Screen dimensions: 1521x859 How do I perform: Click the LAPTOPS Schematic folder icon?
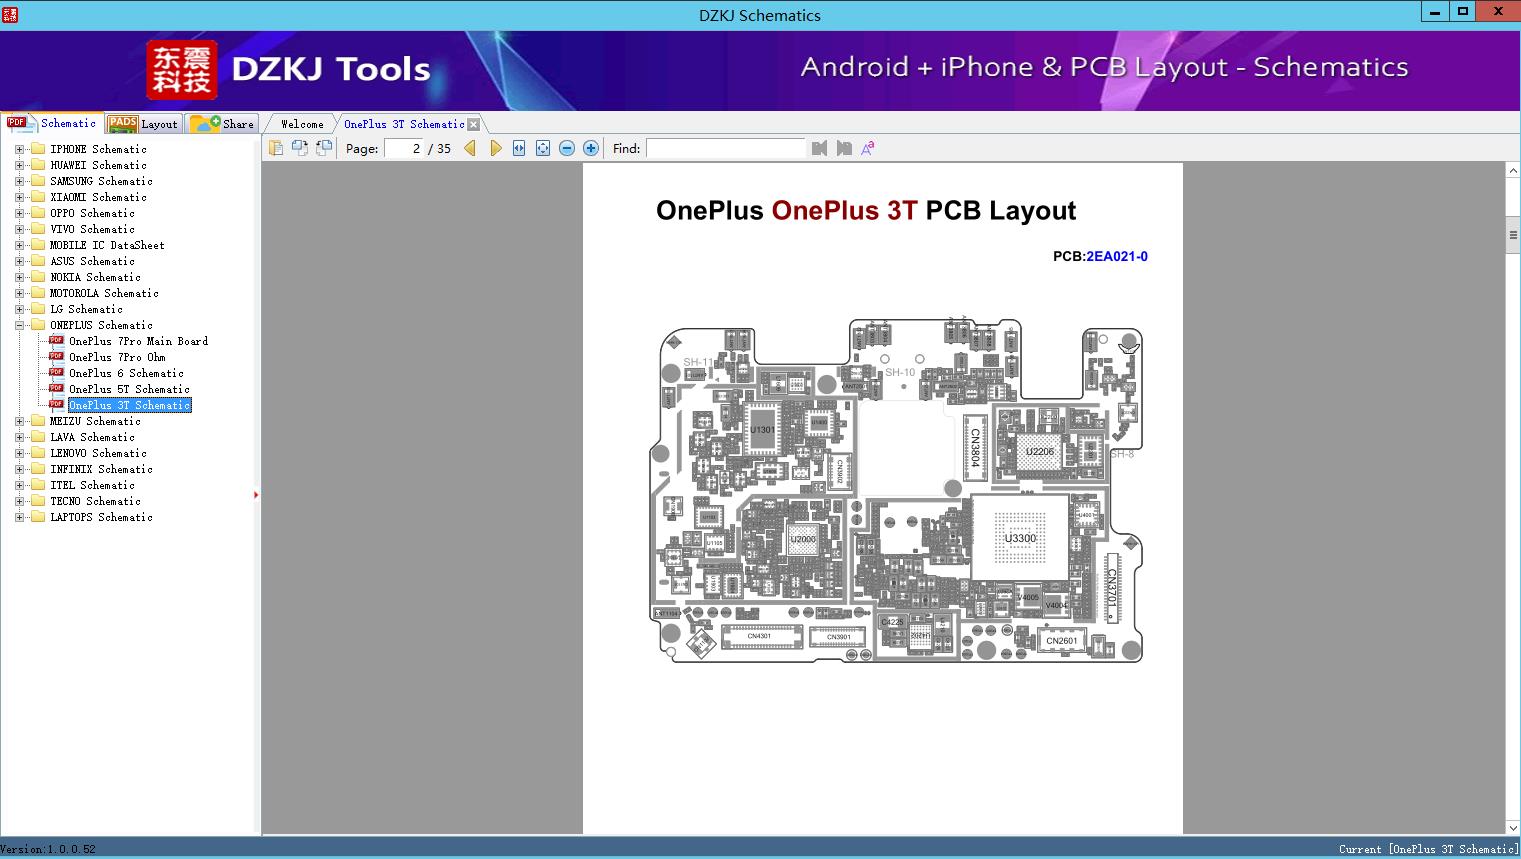point(38,517)
